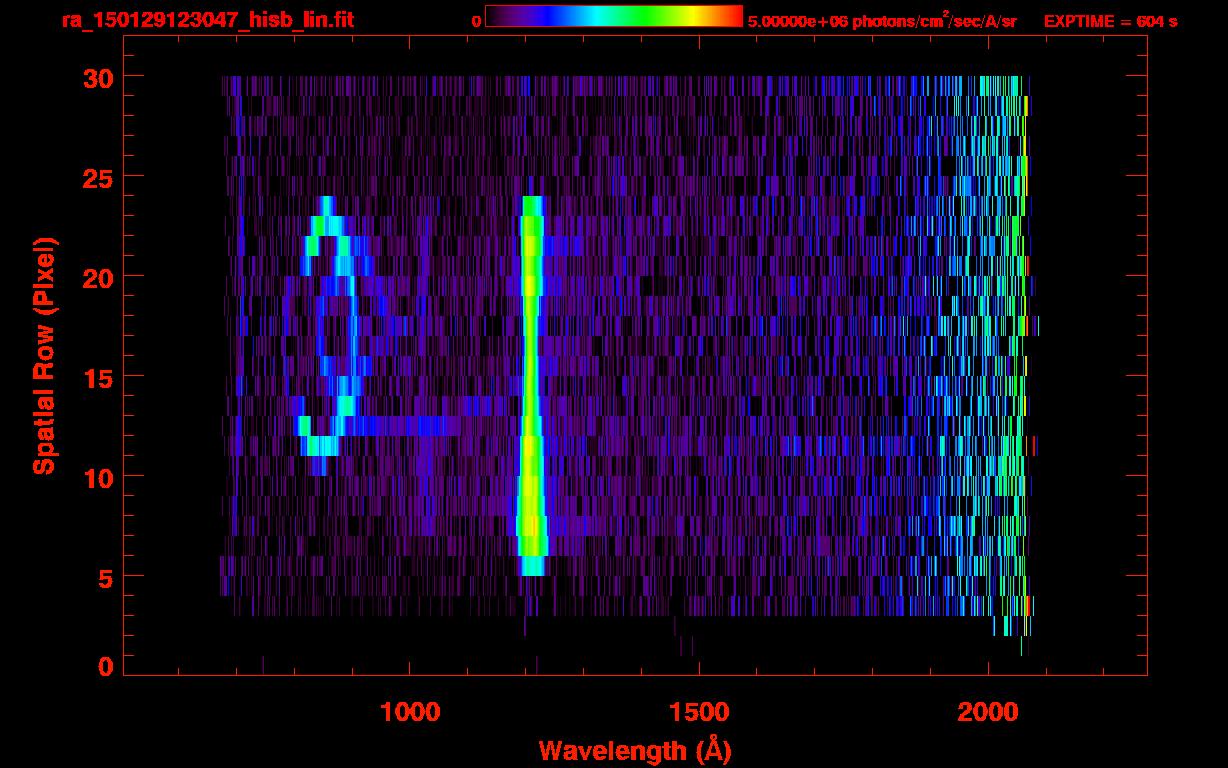Click the 5.00000e+06 photons/cm²/sec/A/sr colorbar label

point(882,20)
